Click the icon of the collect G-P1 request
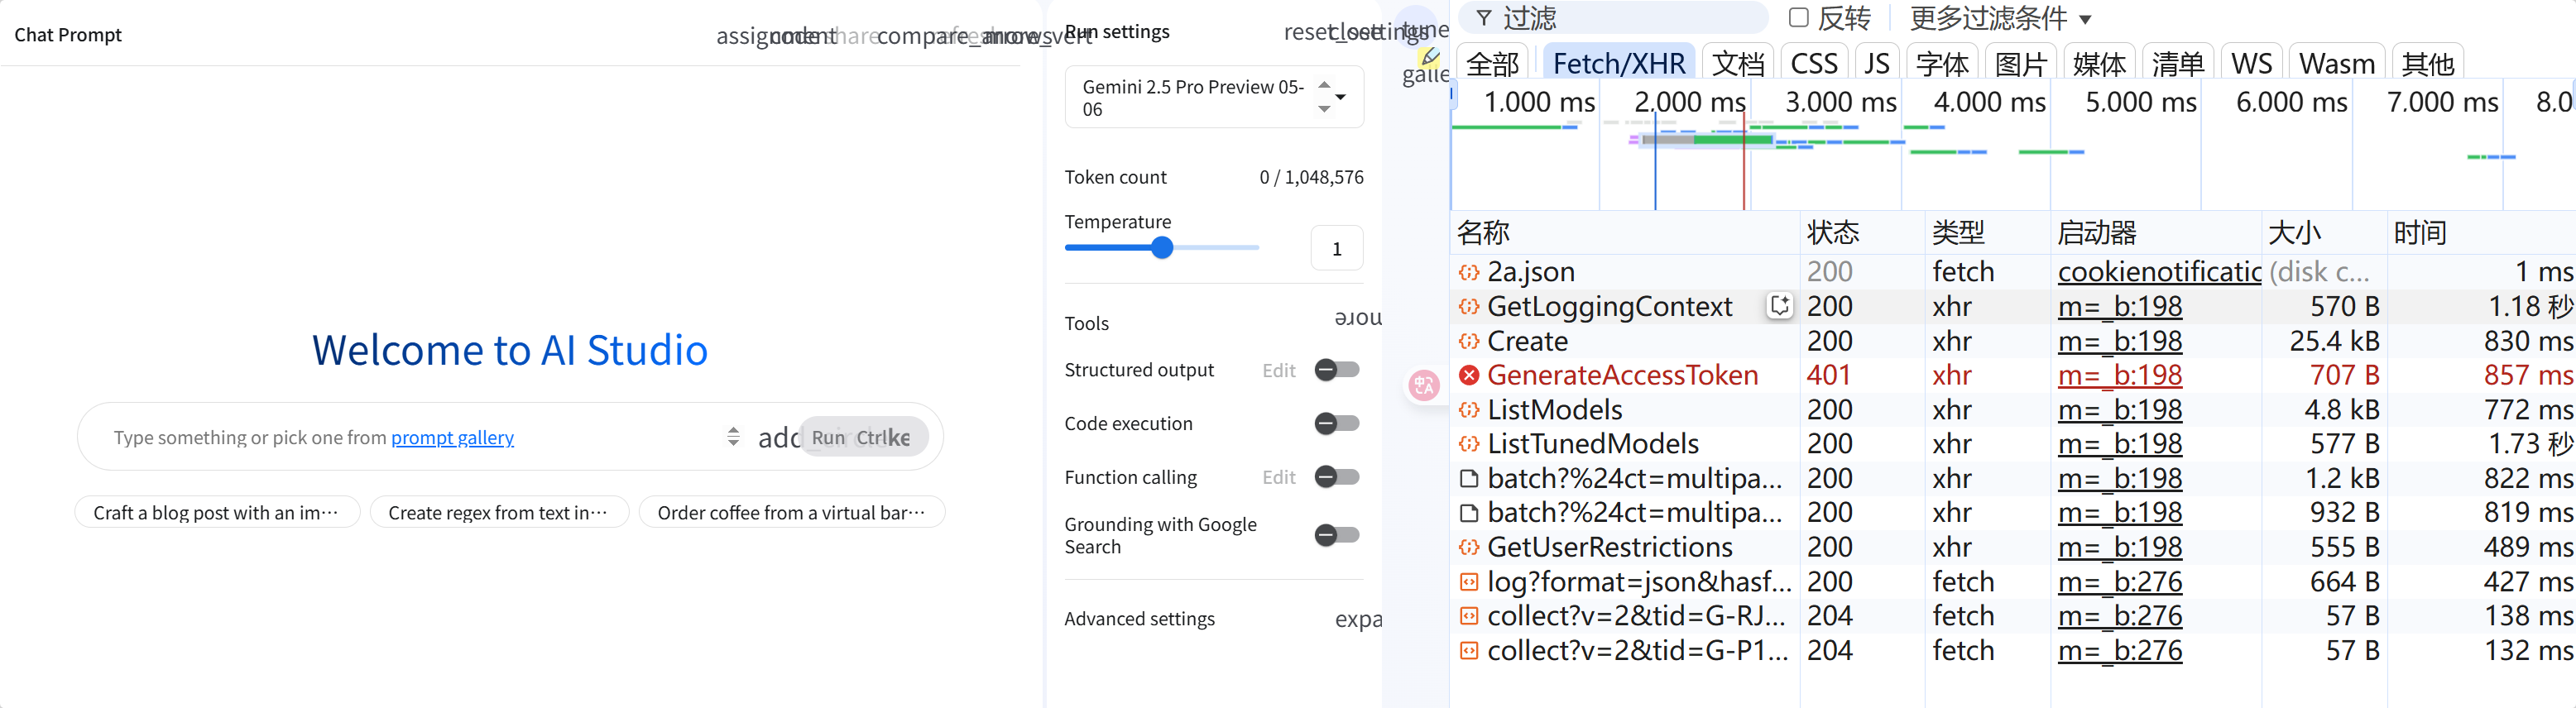Image resolution: width=2576 pixels, height=708 pixels. (x=1468, y=651)
